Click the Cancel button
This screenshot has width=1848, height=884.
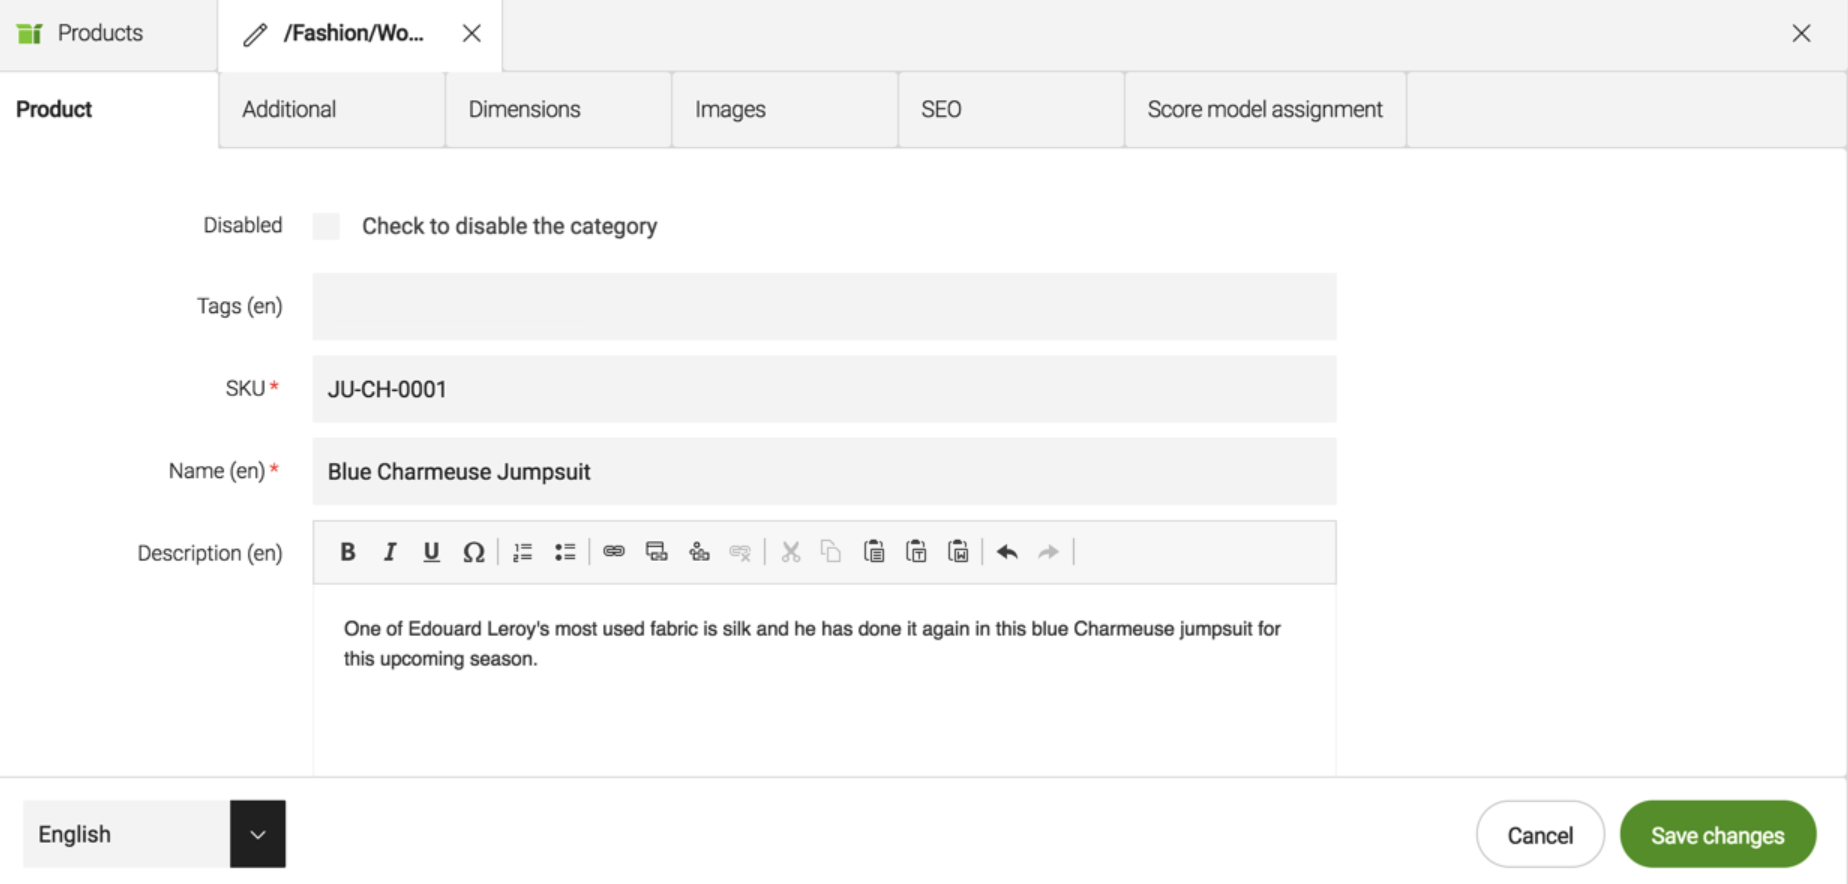point(1540,835)
